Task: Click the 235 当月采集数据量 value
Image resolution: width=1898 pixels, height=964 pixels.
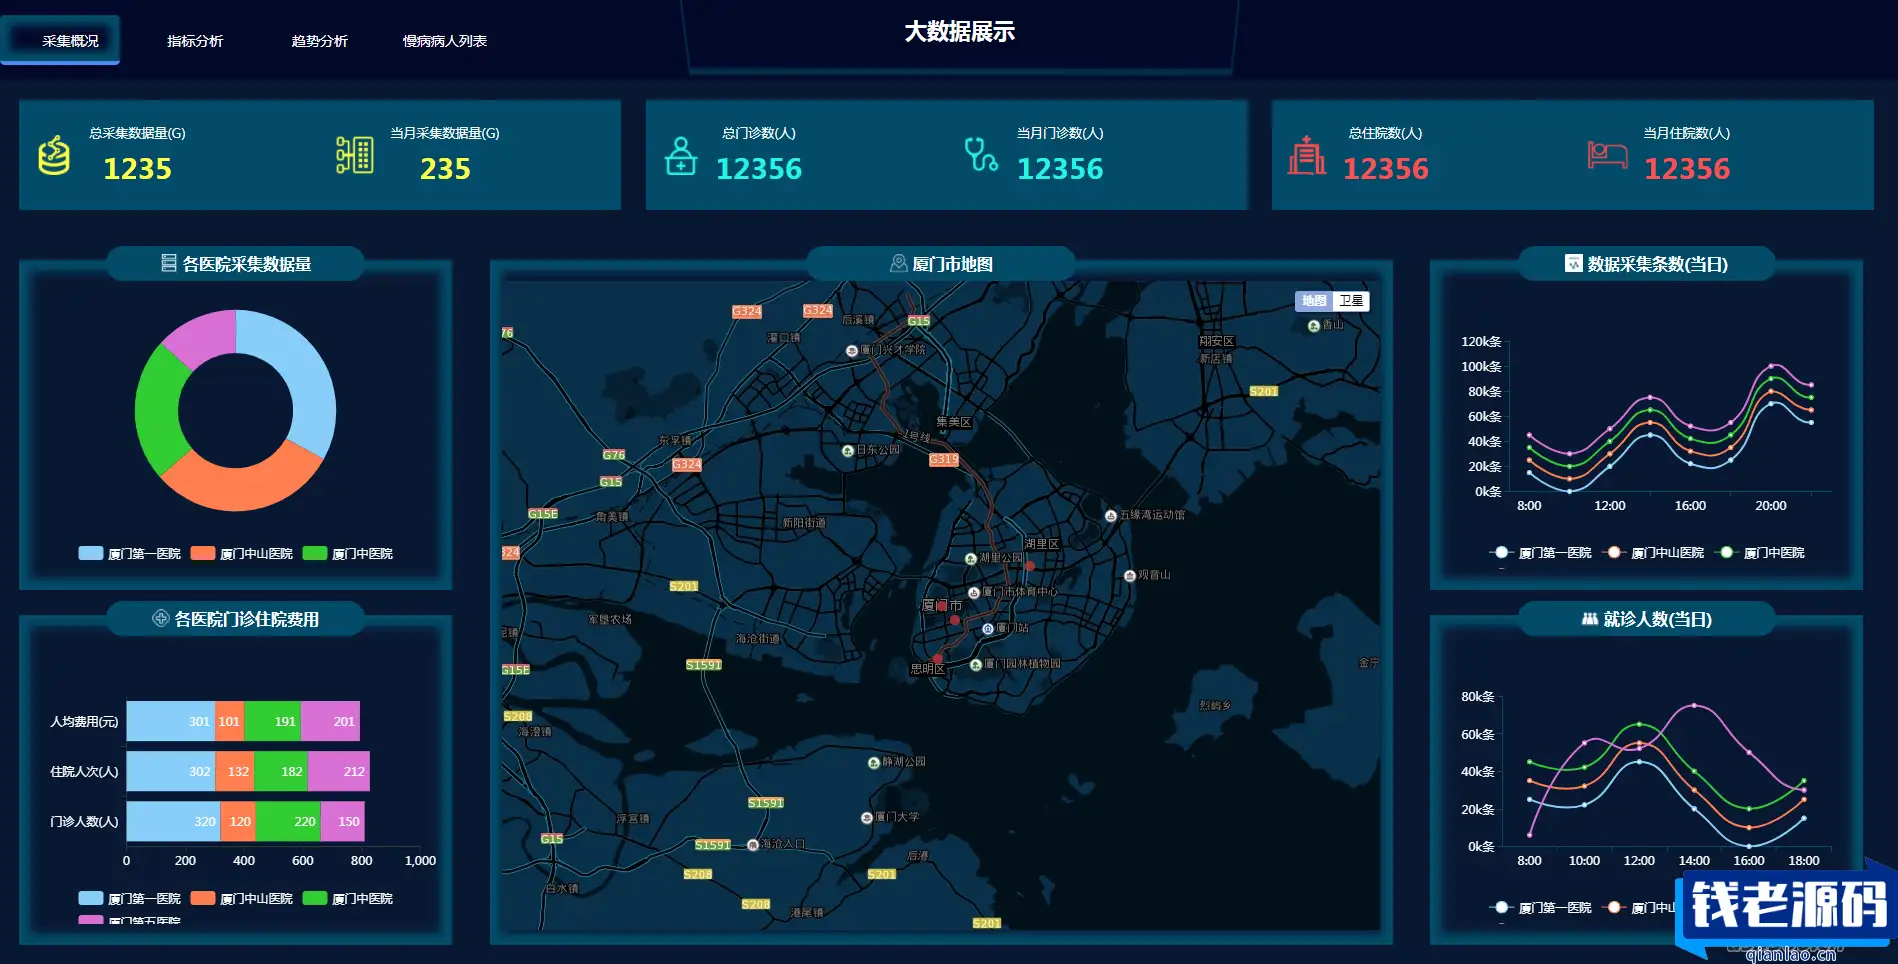Action: point(445,169)
